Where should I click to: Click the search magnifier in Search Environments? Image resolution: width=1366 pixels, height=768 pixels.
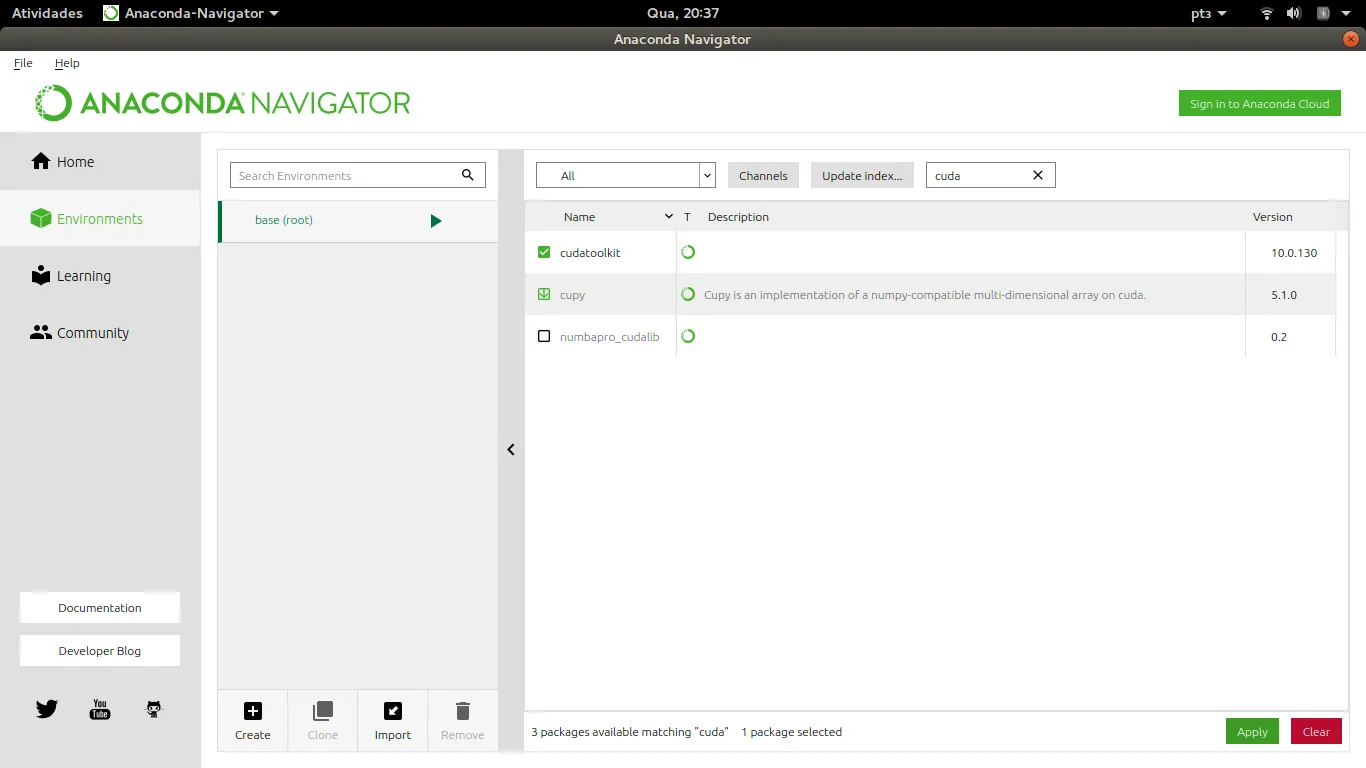(x=467, y=175)
